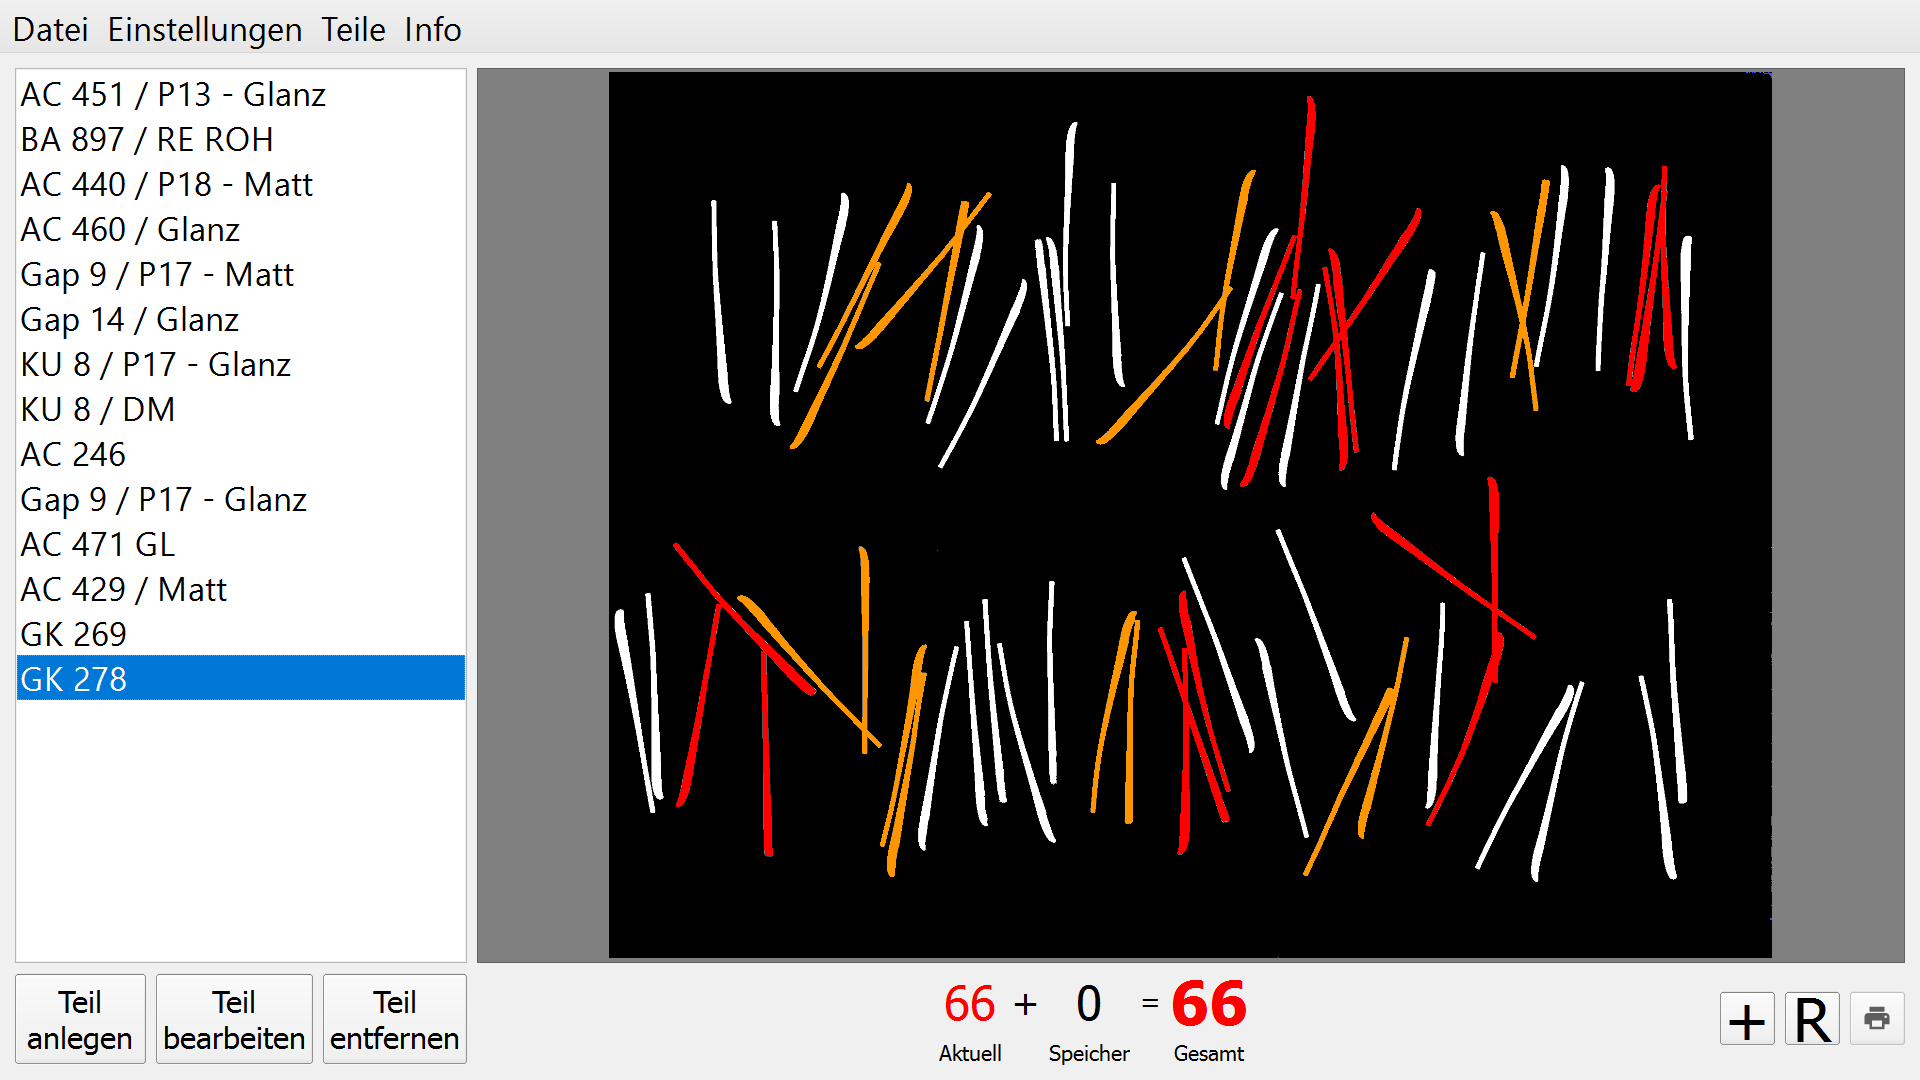Screen dimensions: 1920x1080
Task: Select AC 246 list item
Action: point(241,454)
